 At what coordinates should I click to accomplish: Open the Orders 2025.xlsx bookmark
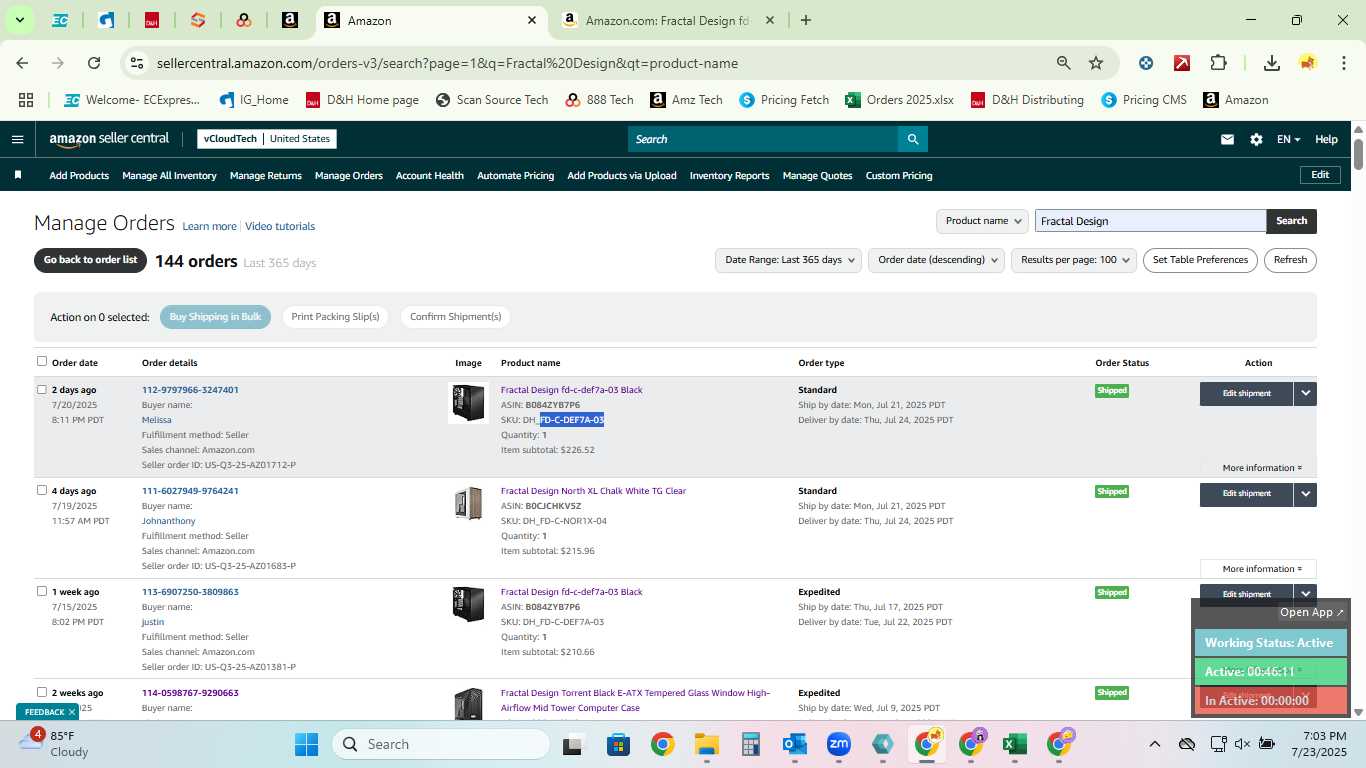pyautogui.click(x=899, y=100)
